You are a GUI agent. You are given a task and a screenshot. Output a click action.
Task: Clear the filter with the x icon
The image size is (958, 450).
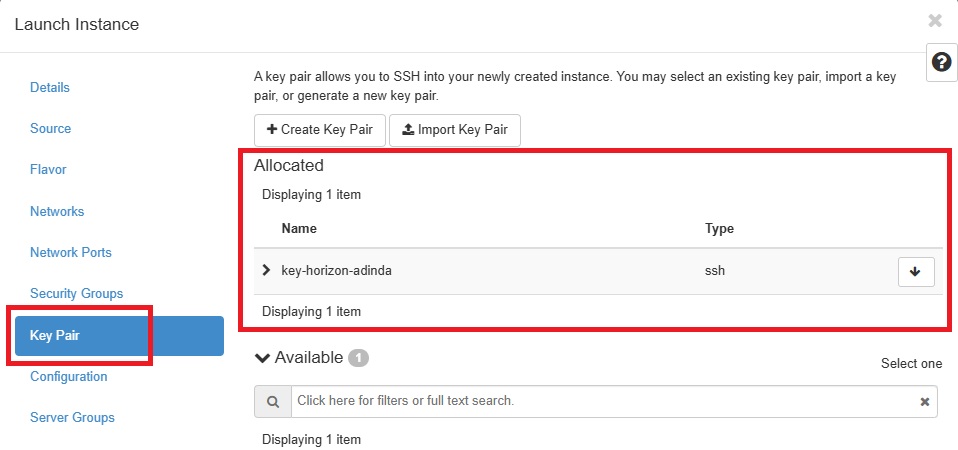point(924,401)
